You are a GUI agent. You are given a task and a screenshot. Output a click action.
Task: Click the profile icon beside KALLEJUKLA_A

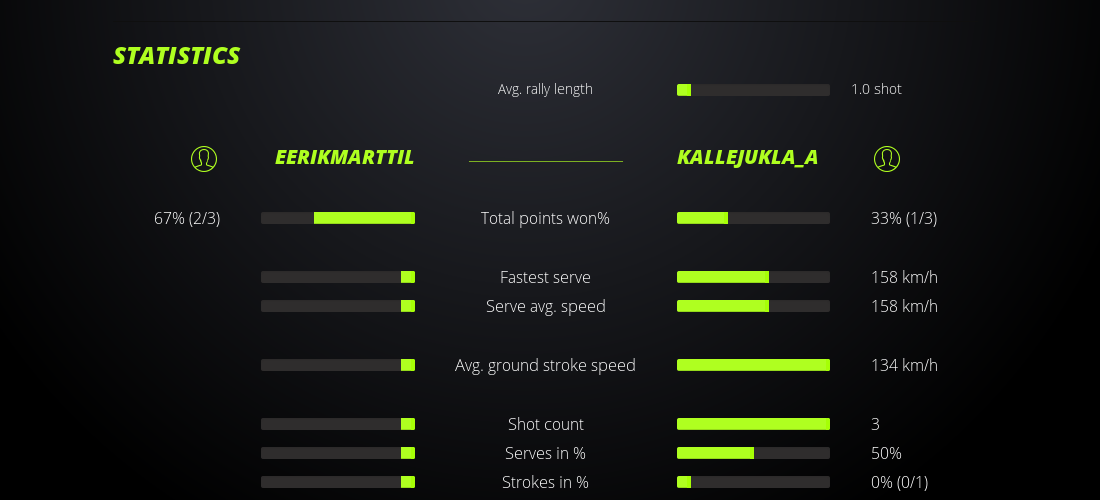point(887,158)
